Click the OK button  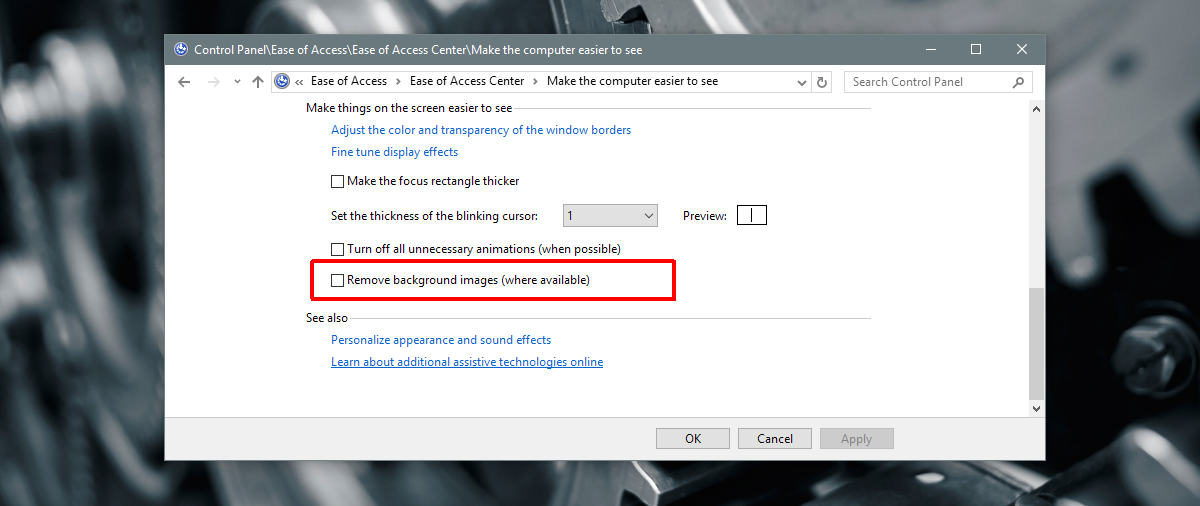[693, 438]
